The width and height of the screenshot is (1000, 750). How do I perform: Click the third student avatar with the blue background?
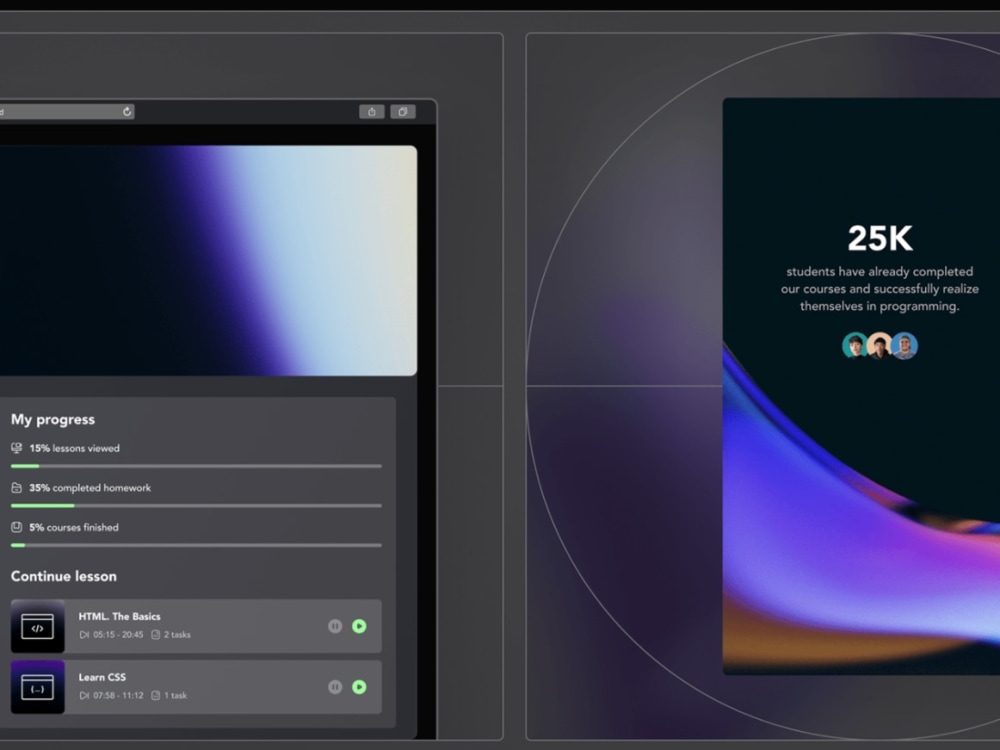pyautogui.click(x=904, y=346)
